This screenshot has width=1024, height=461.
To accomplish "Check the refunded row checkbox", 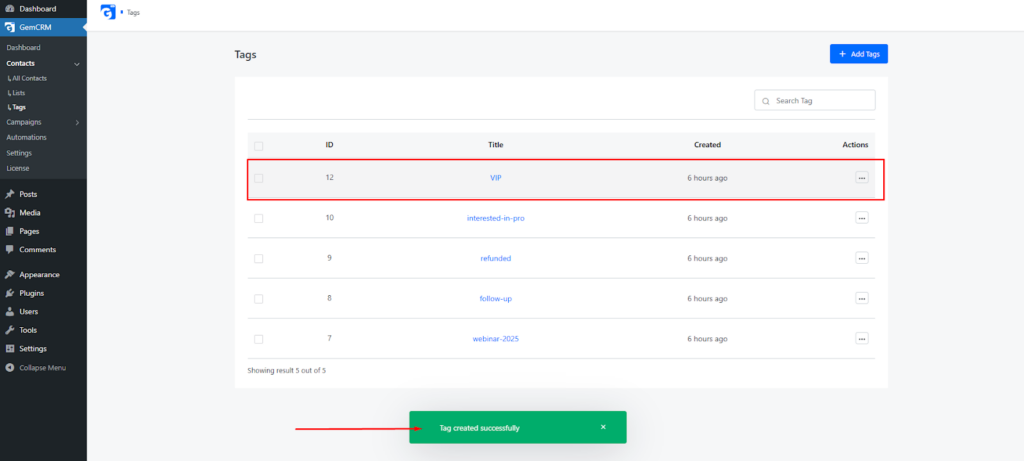I will point(259,259).
